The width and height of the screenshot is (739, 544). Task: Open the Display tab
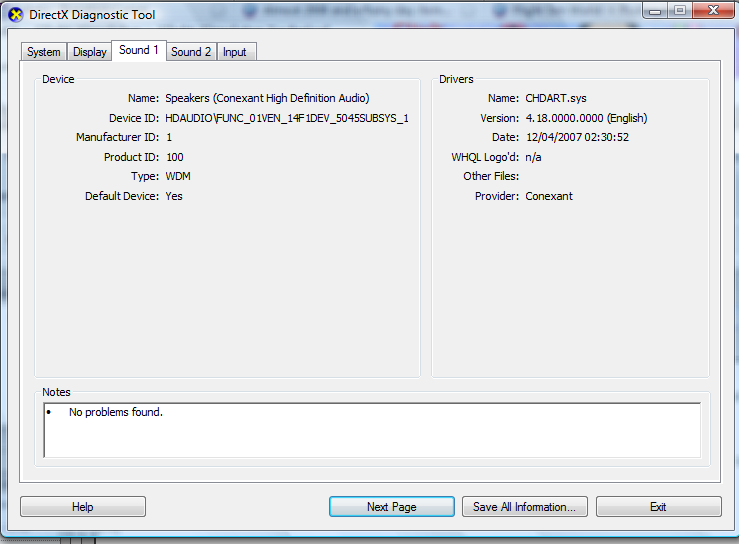(90, 52)
